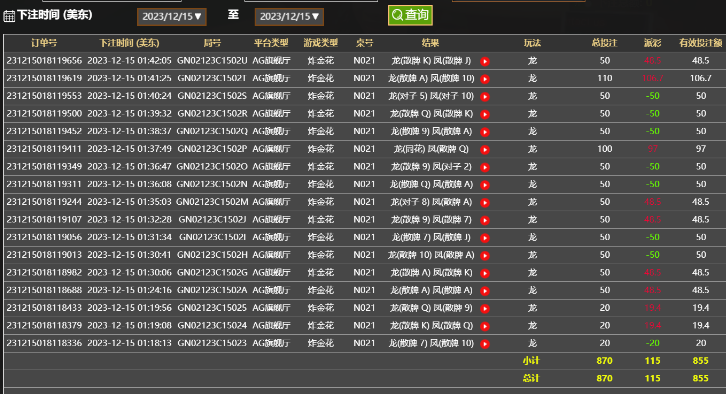Click round number GN02123C1502H
Viewport: 726px width, 394px height.
coord(212,255)
